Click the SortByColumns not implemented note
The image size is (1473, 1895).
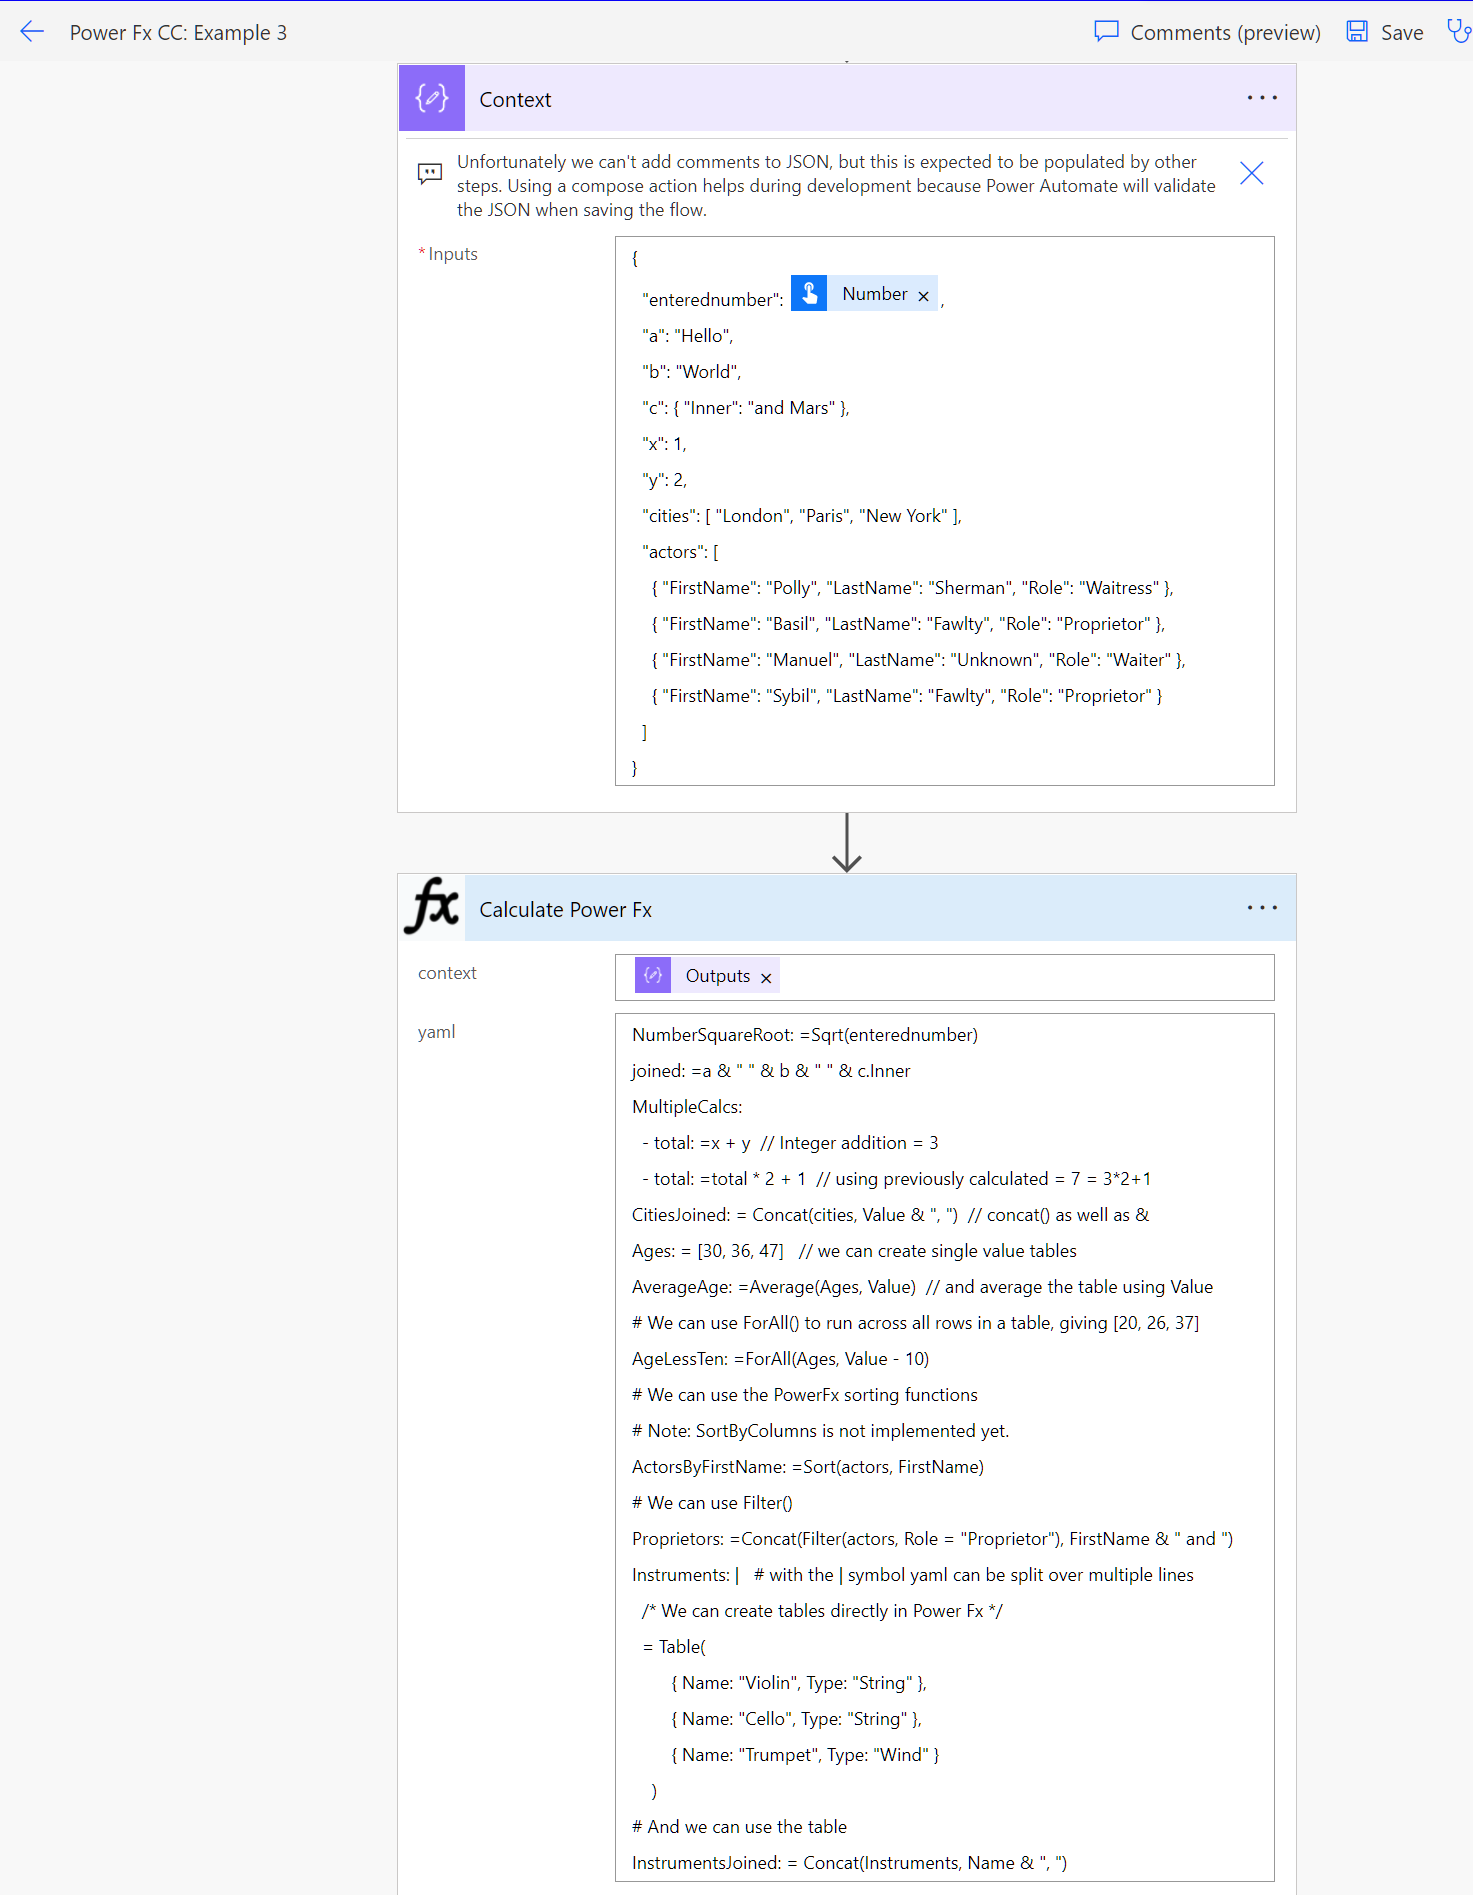point(821,1431)
